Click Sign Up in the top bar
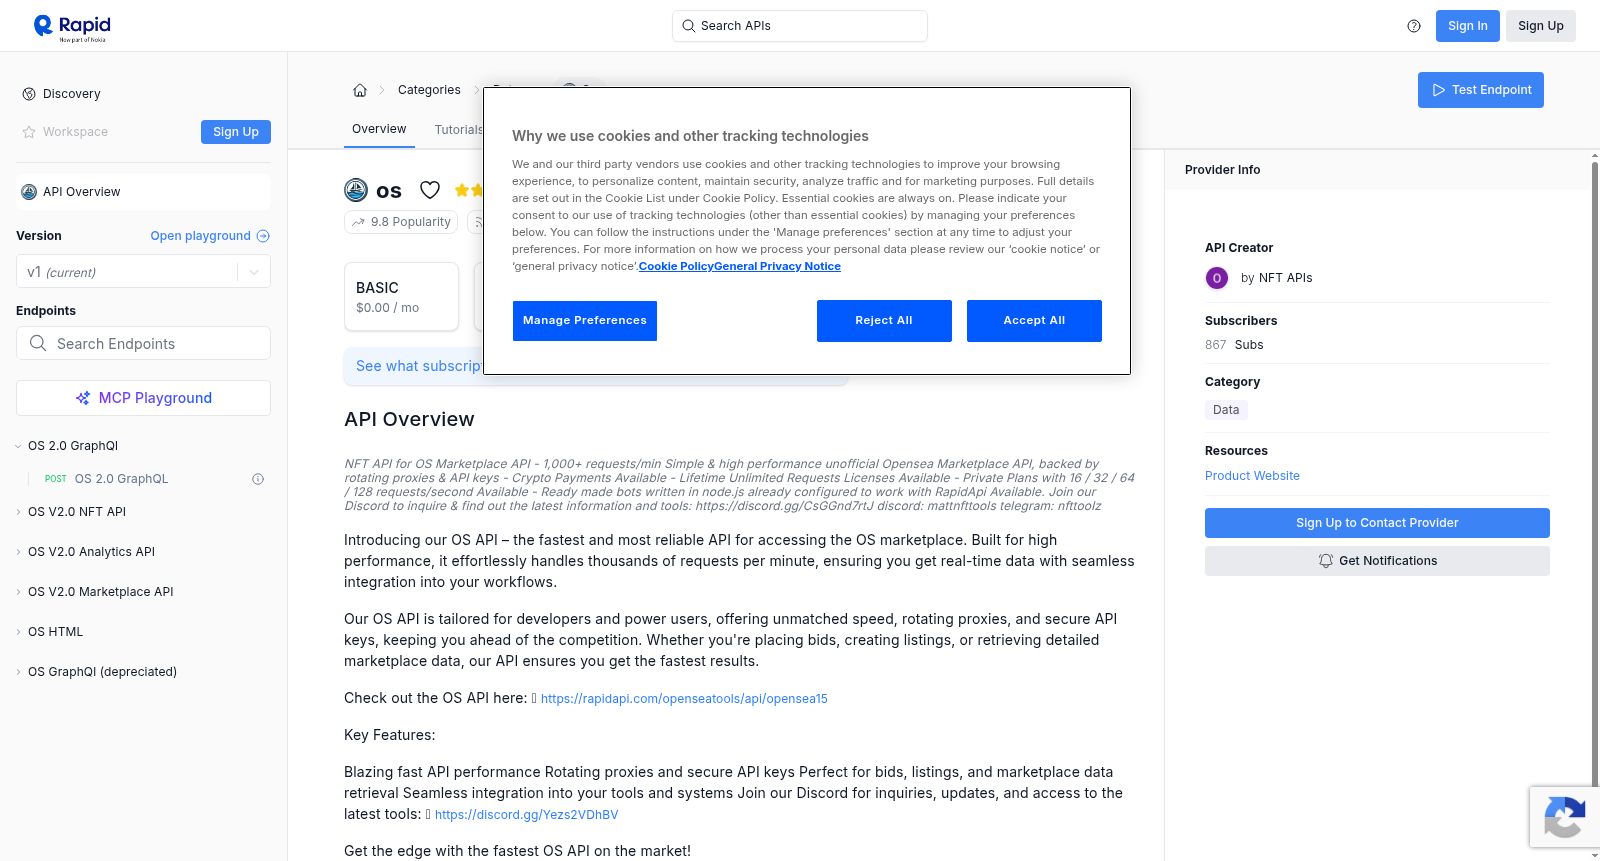 1541,26
